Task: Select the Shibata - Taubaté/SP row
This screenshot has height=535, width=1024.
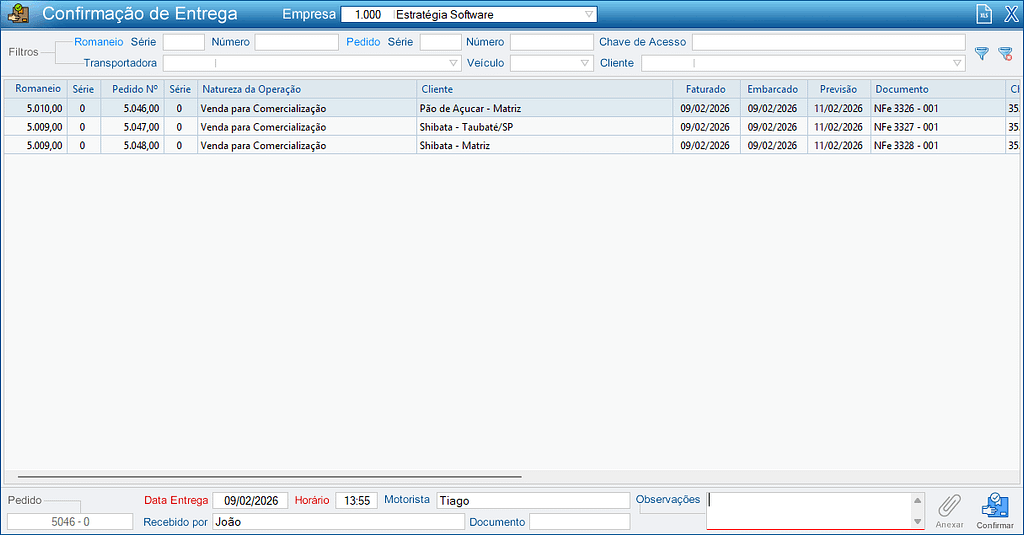Action: [512, 127]
